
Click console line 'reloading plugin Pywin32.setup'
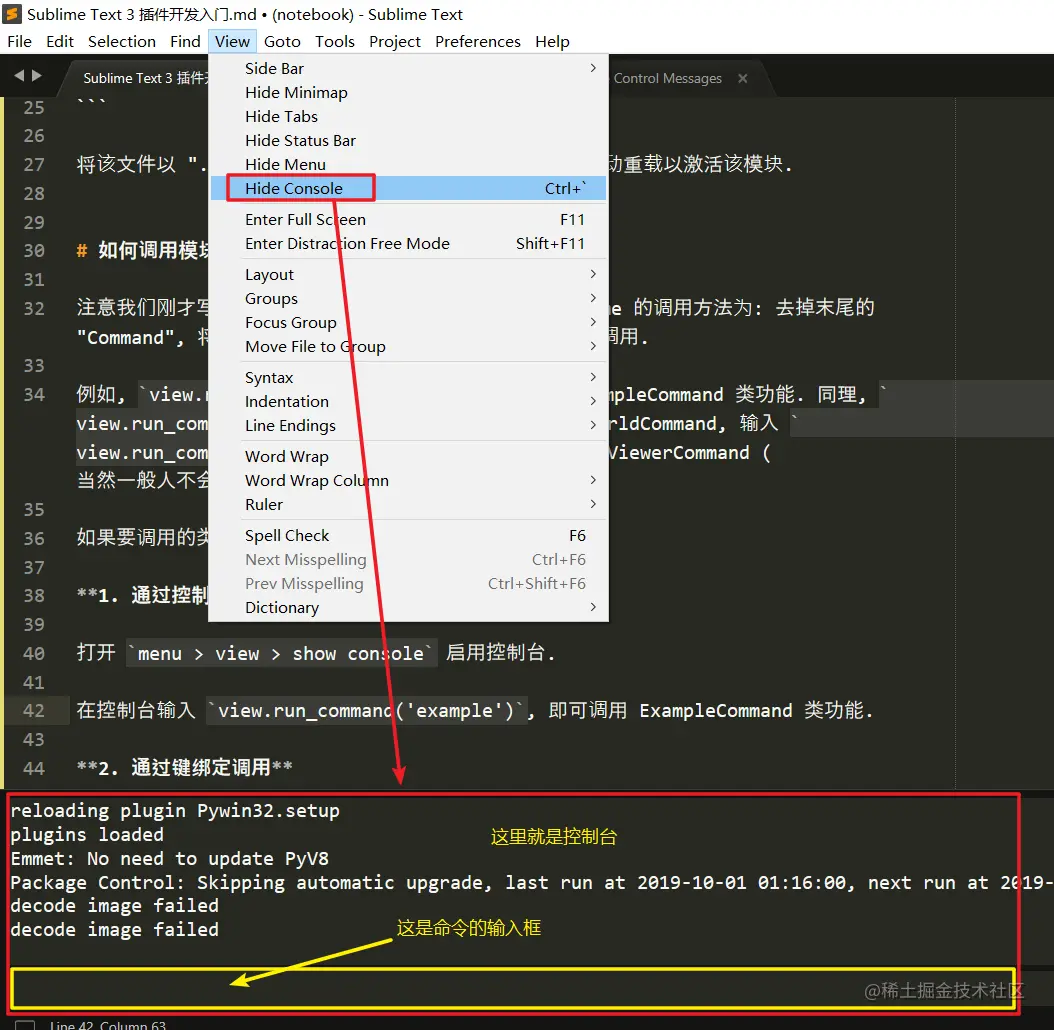pos(175,811)
